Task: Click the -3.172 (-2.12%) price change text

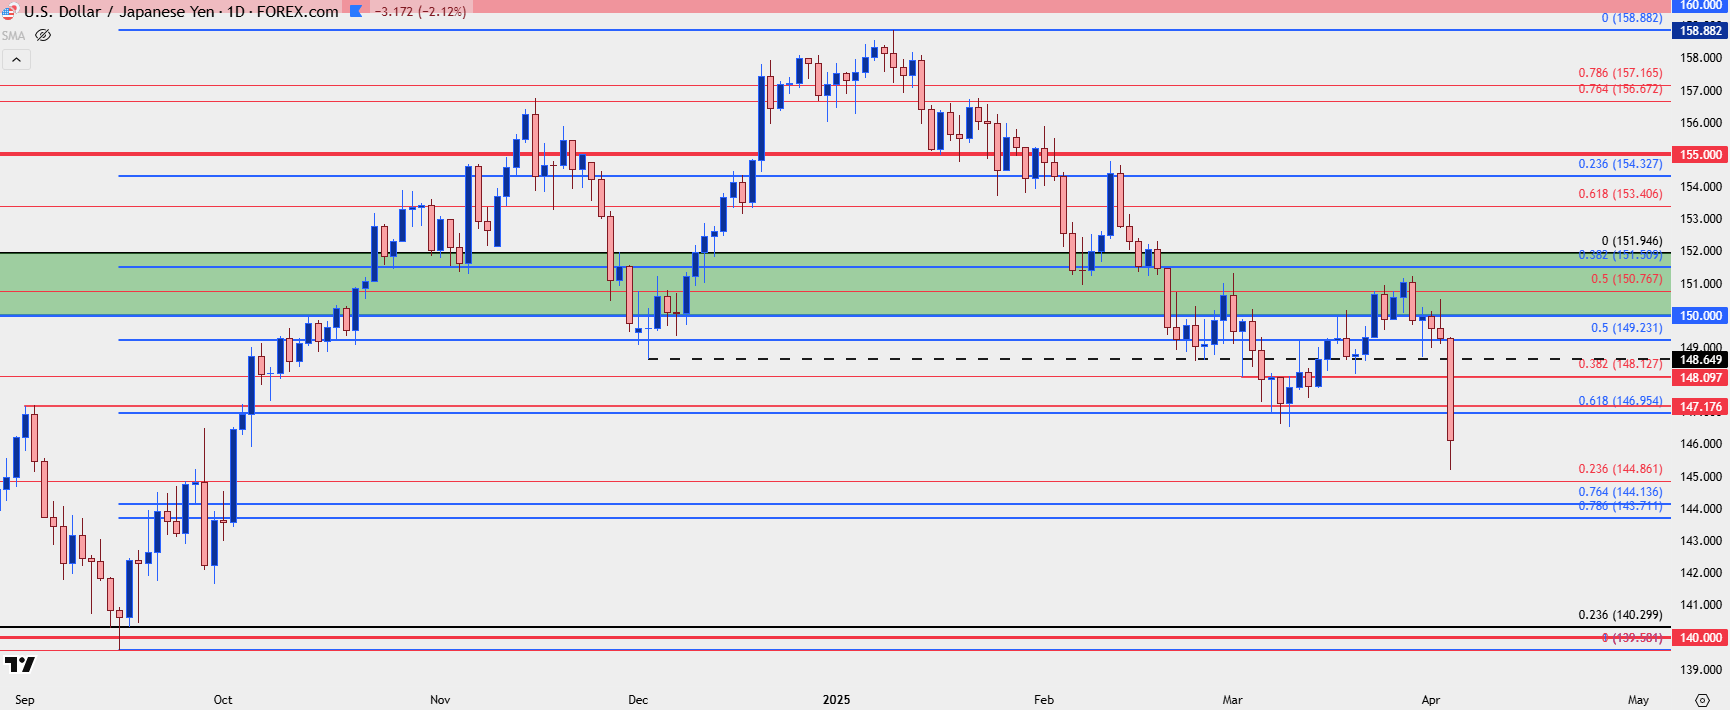Action: coord(420,12)
